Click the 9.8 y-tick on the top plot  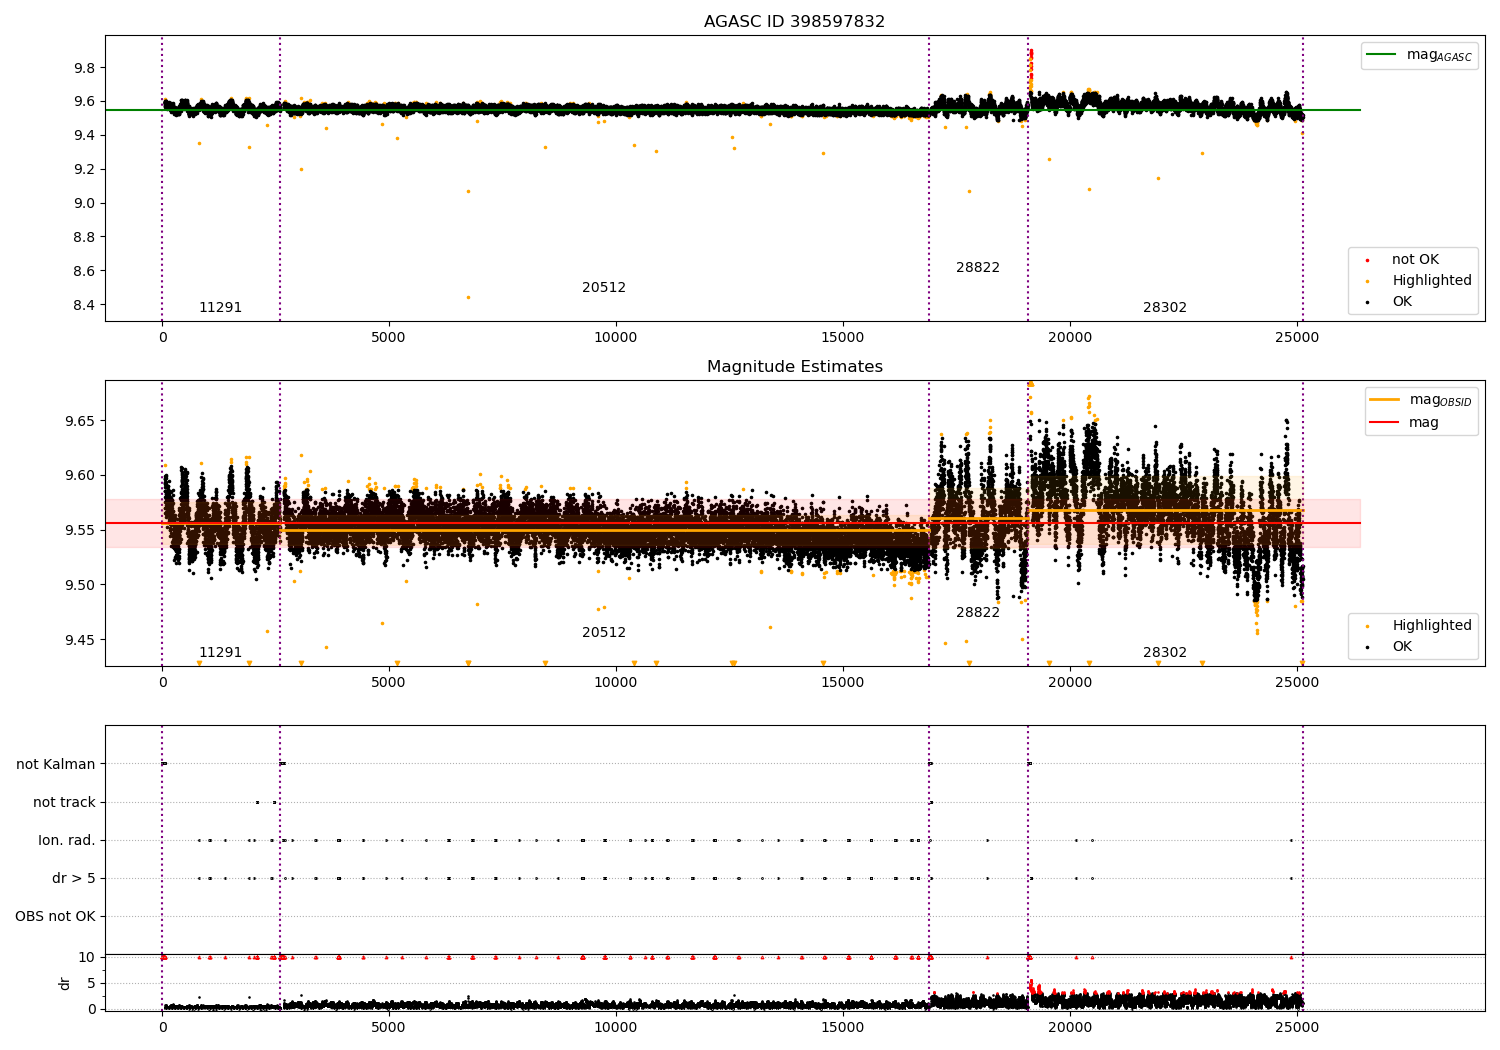(84, 68)
